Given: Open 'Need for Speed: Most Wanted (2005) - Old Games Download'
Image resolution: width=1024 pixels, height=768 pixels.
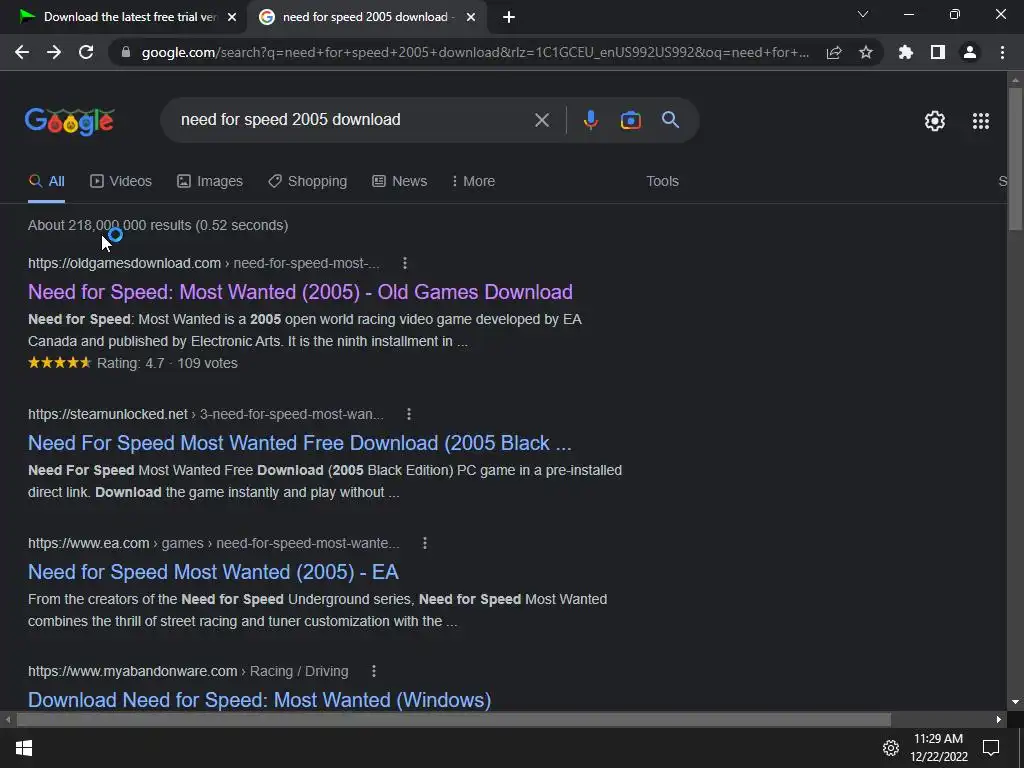Looking at the screenshot, I should pyautogui.click(x=300, y=292).
